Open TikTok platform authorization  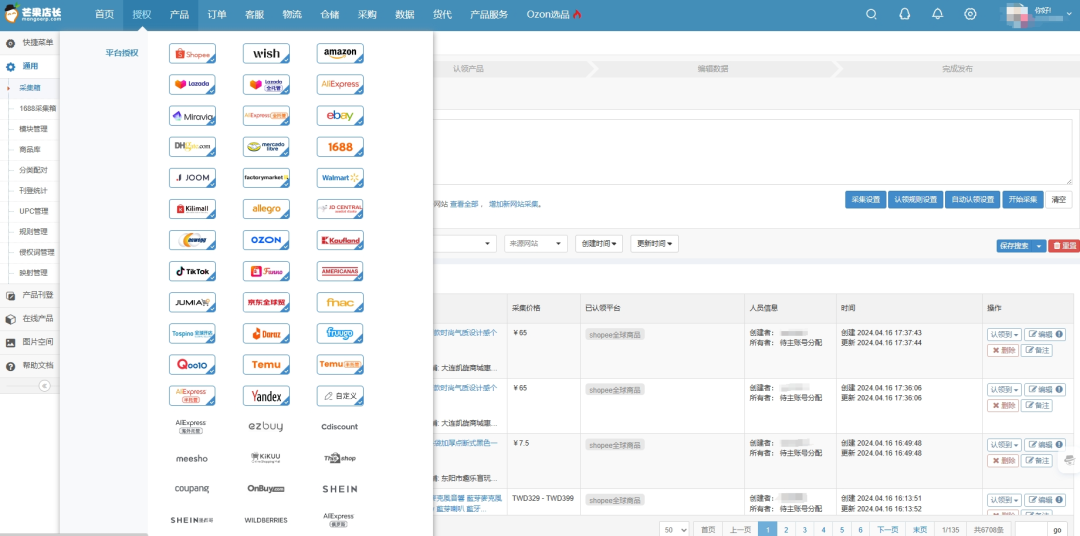point(192,271)
